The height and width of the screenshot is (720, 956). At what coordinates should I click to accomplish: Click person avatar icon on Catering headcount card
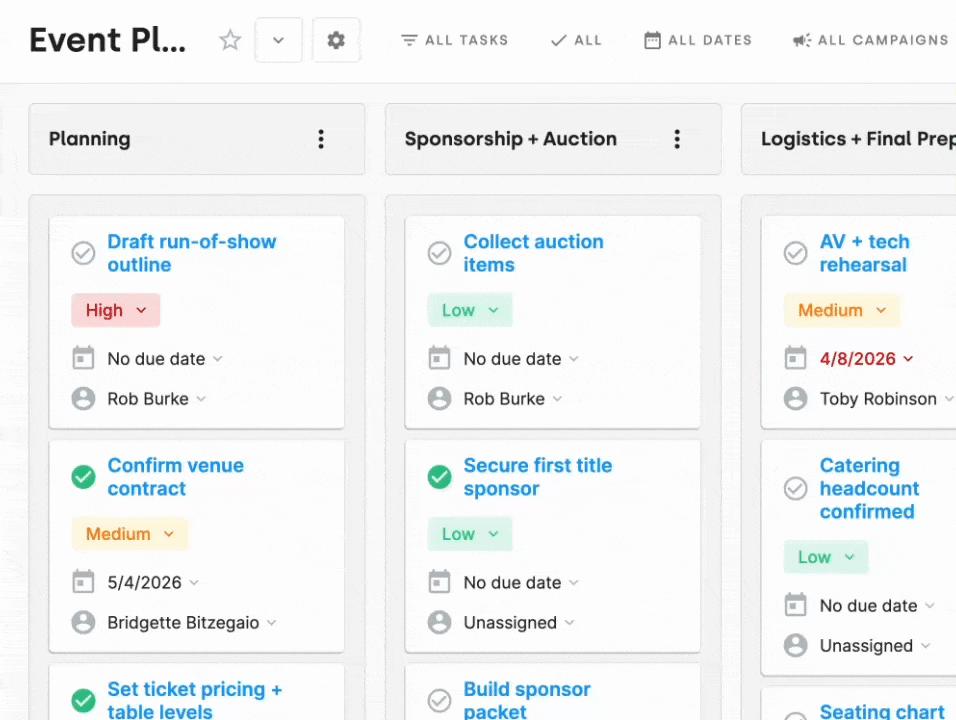point(796,646)
